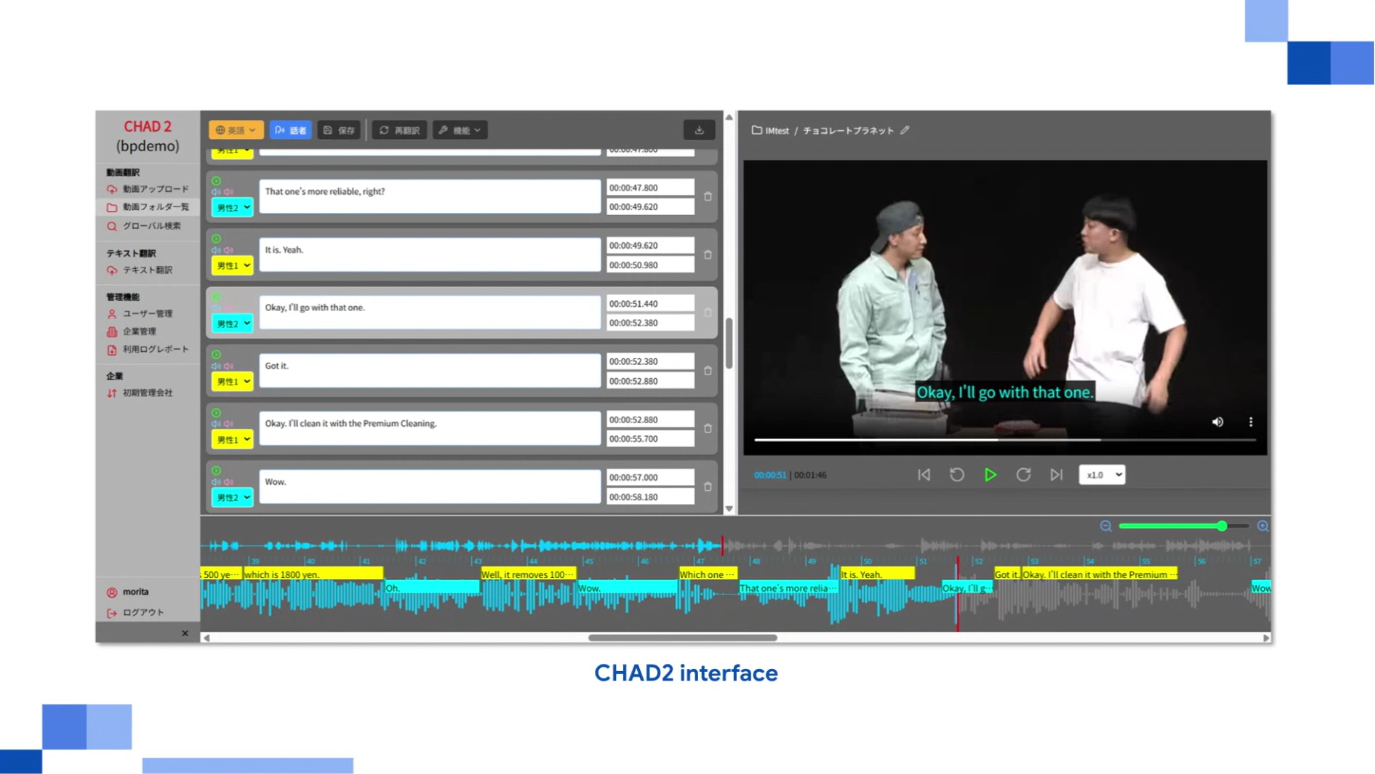This screenshot has height=774, width=1375.
Task: Toggle blue speaker on "Okay. I'll clean it" row
Action: point(216,424)
